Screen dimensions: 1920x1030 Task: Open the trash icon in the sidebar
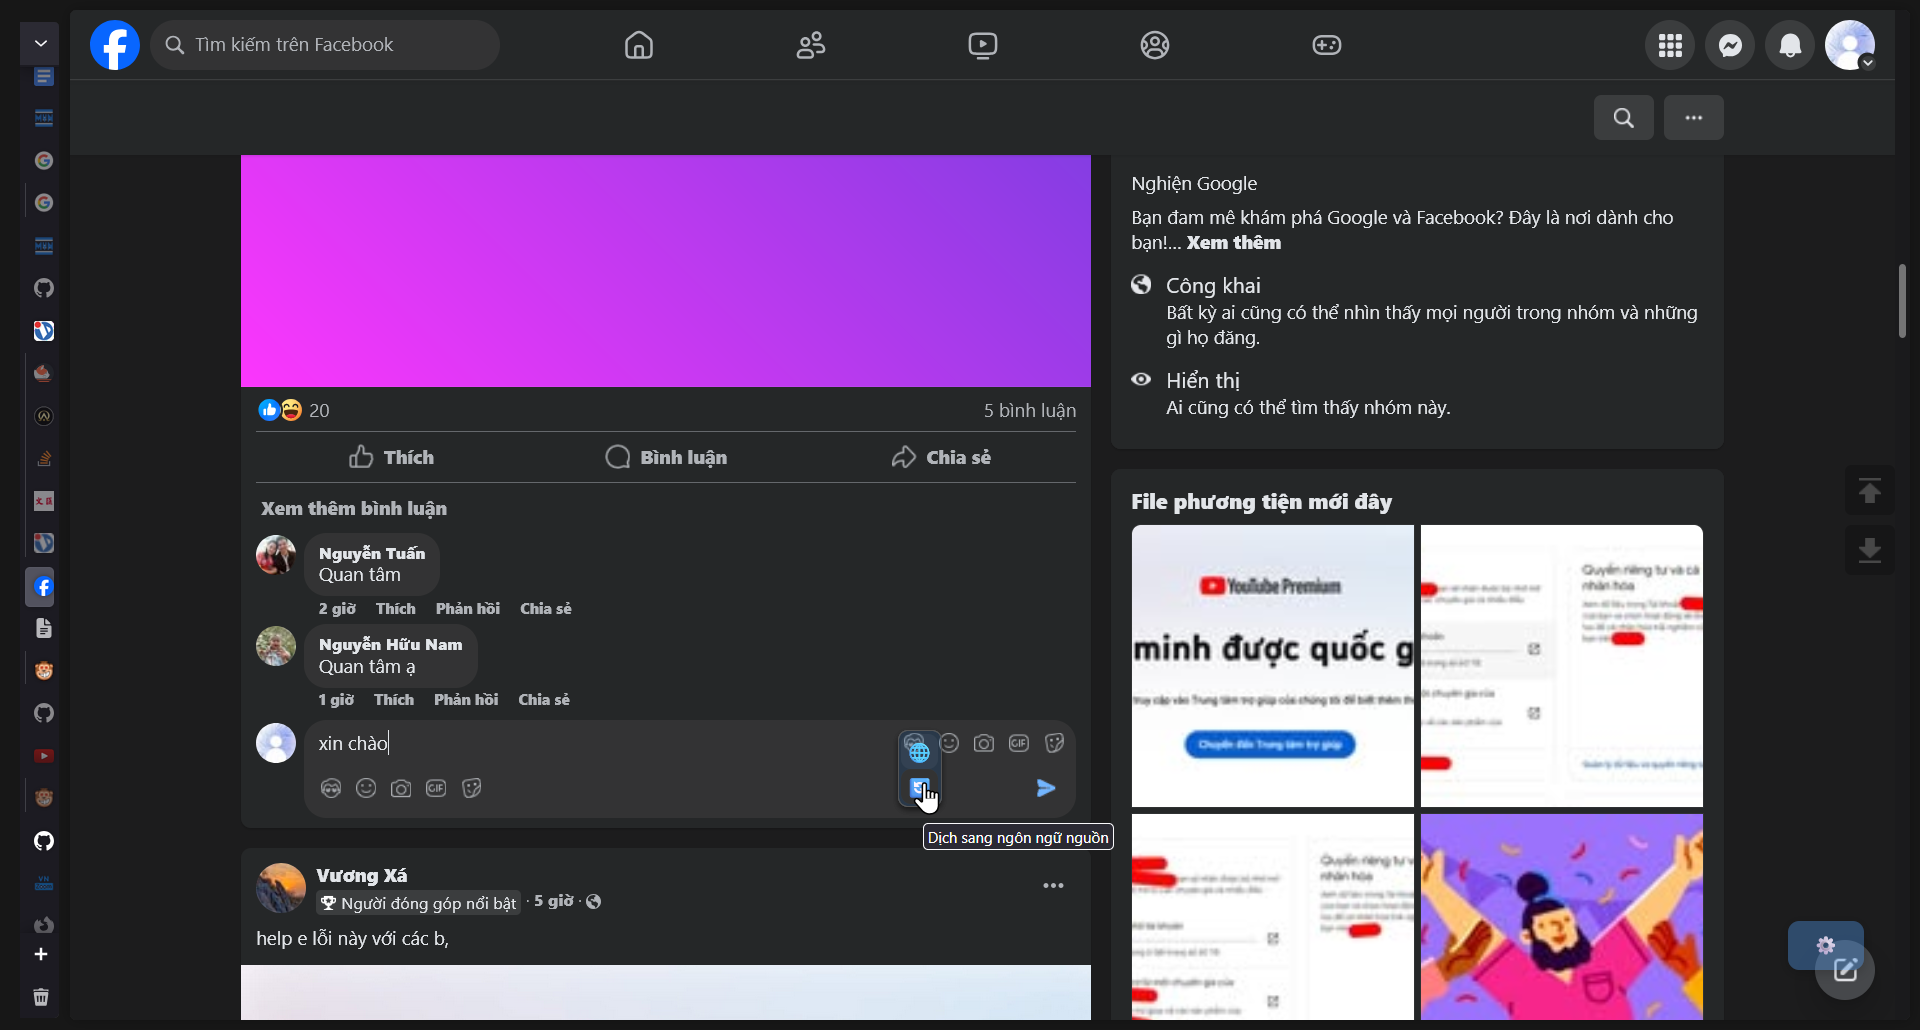tap(41, 997)
